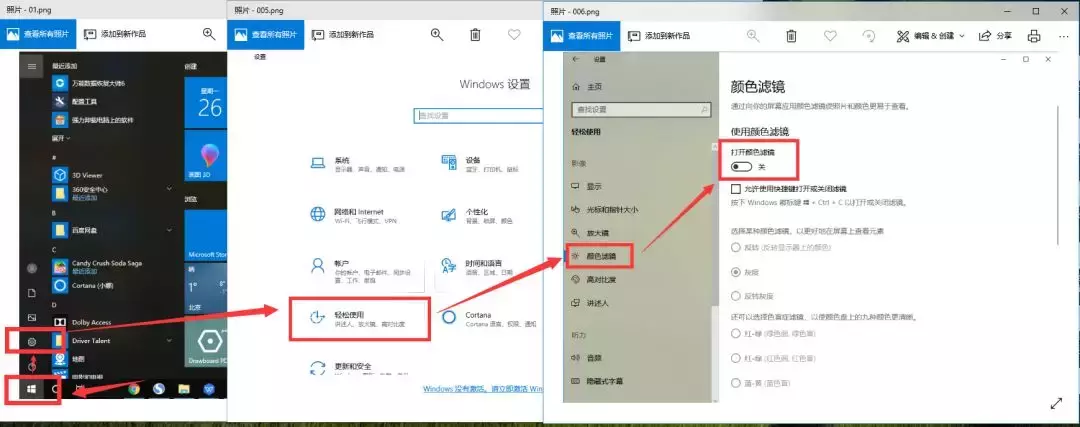Click the 查找设置 search field under Windows 设置
The image size is (1080, 427).
click(480, 116)
